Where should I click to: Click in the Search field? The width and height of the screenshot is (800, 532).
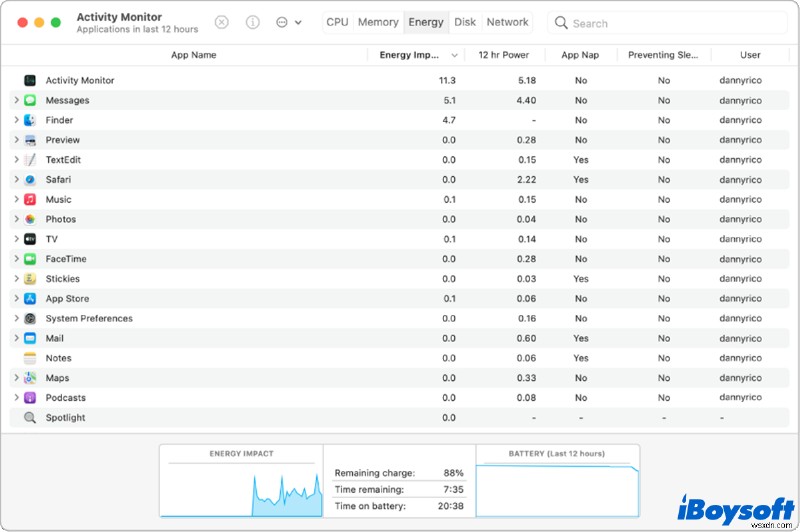667,23
